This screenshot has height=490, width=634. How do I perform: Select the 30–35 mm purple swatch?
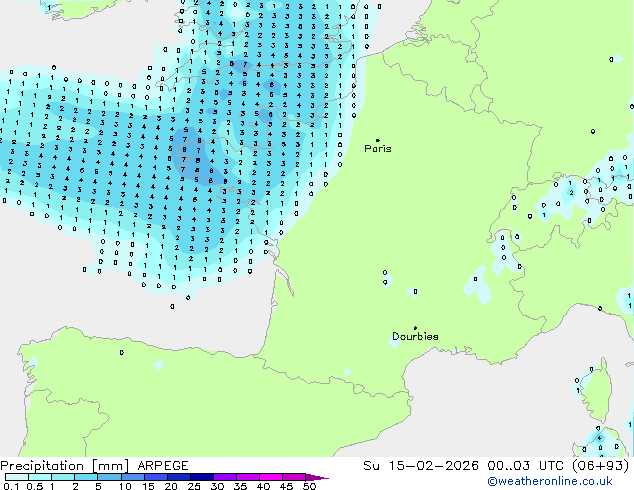pos(225,477)
